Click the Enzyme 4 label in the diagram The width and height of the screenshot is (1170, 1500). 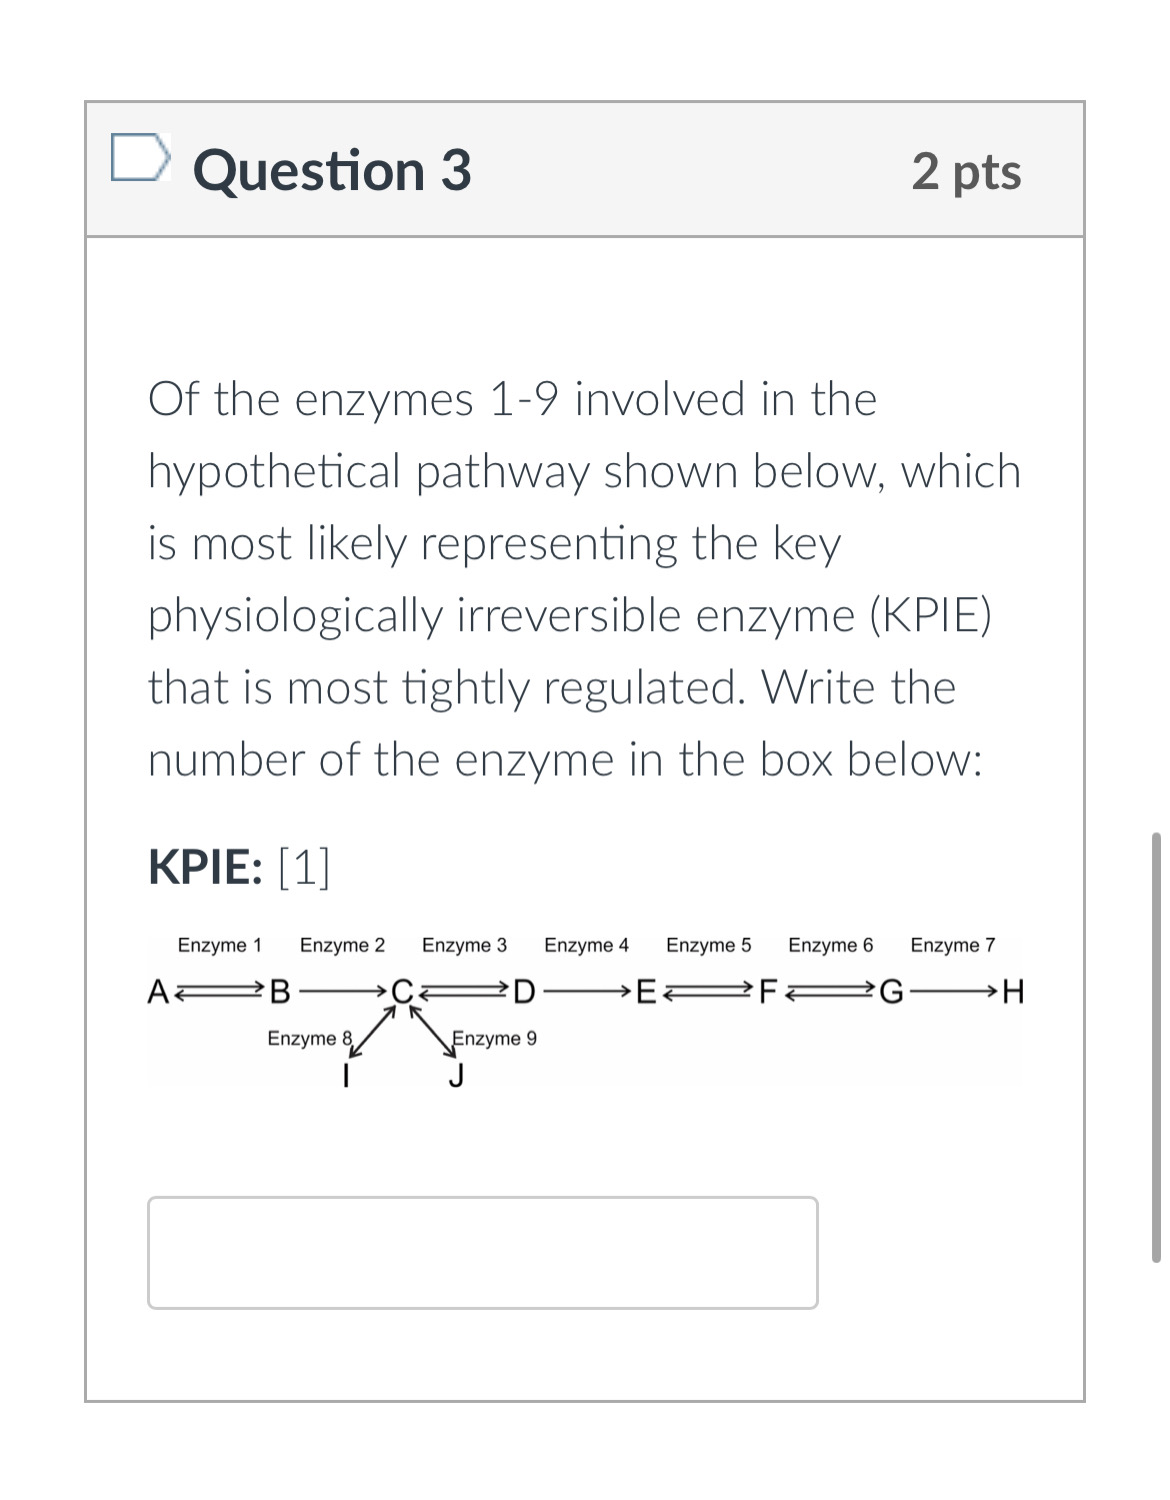pos(589,943)
